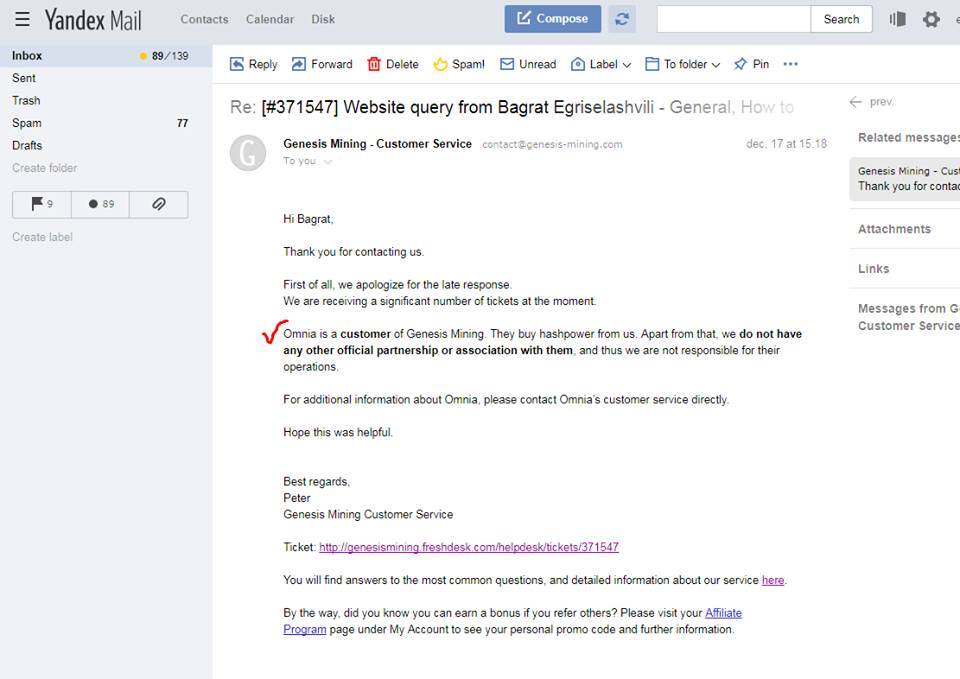Click the Label tag icon
The image size is (960, 679).
click(x=577, y=64)
